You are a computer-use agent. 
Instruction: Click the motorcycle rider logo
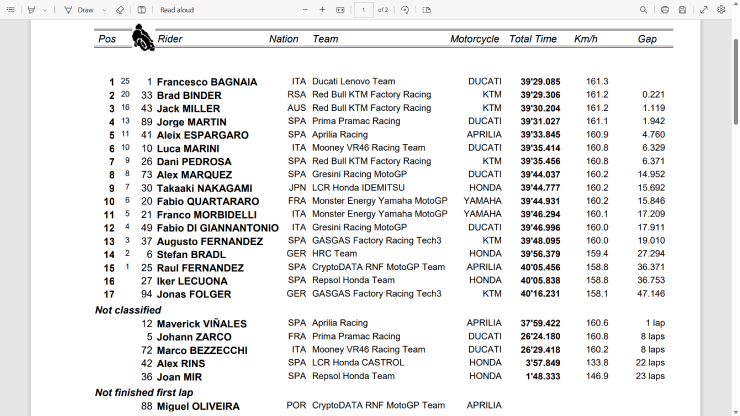[143, 37]
